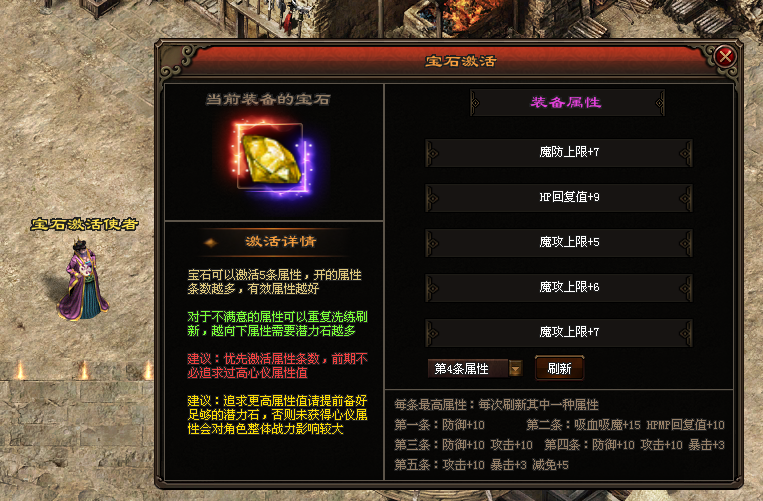The image size is (763, 501).
Task: Open the 第4条属性 dropdown arrow
Action: [x=515, y=369]
